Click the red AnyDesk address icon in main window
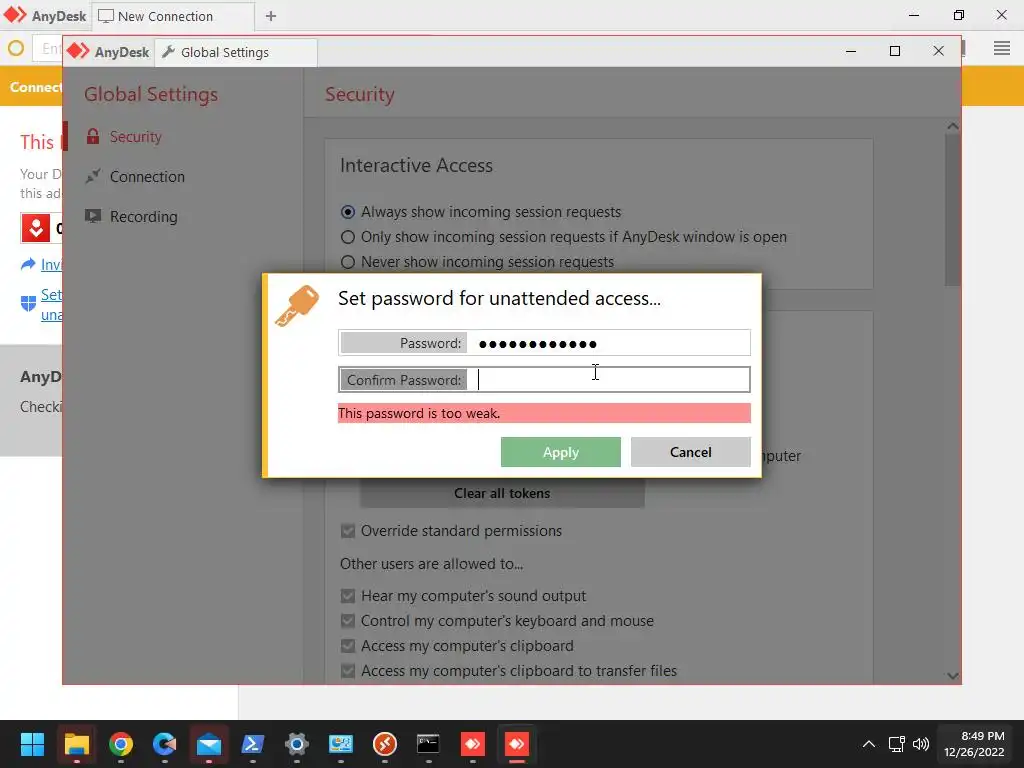The width and height of the screenshot is (1024, 768). [36, 228]
